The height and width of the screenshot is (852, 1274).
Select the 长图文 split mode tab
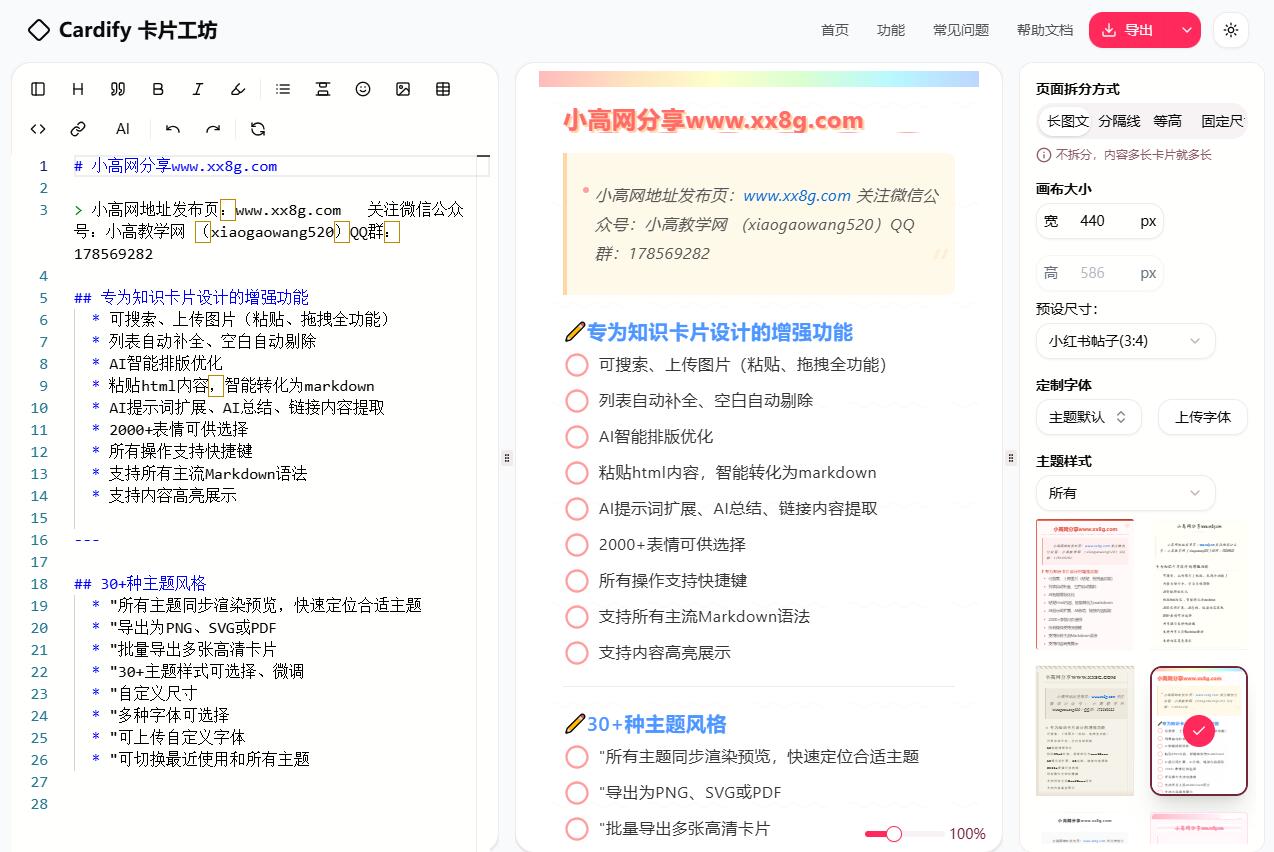(x=1067, y=121)
